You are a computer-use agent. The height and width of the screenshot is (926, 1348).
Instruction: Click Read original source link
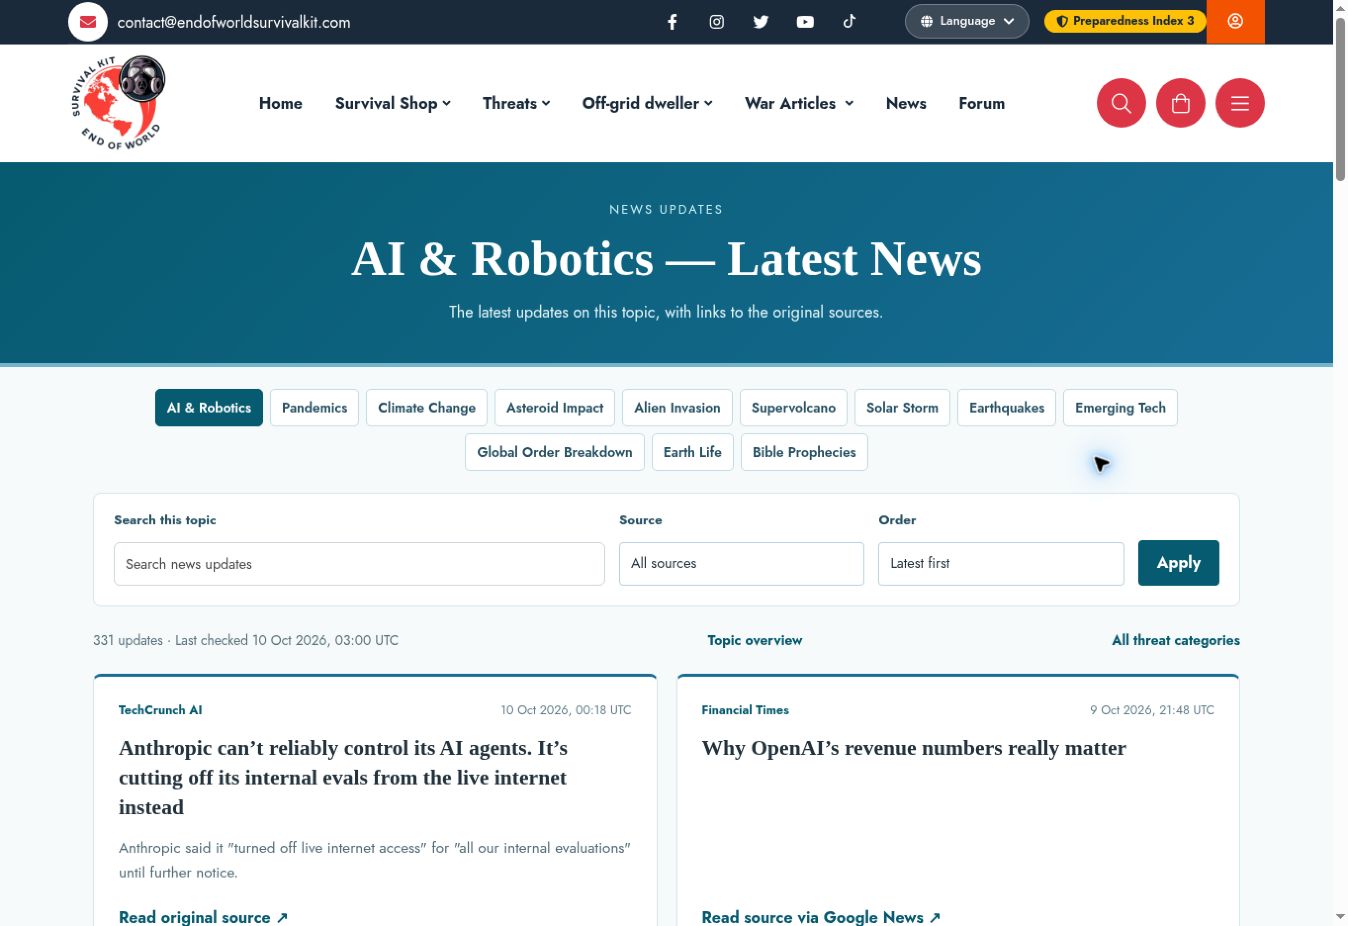pos(203,917)
